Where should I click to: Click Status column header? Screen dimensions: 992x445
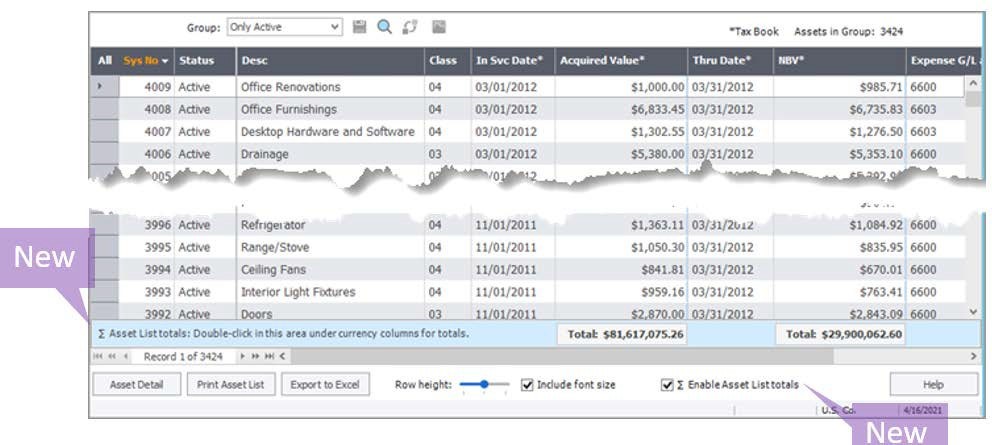click(205, 61)
